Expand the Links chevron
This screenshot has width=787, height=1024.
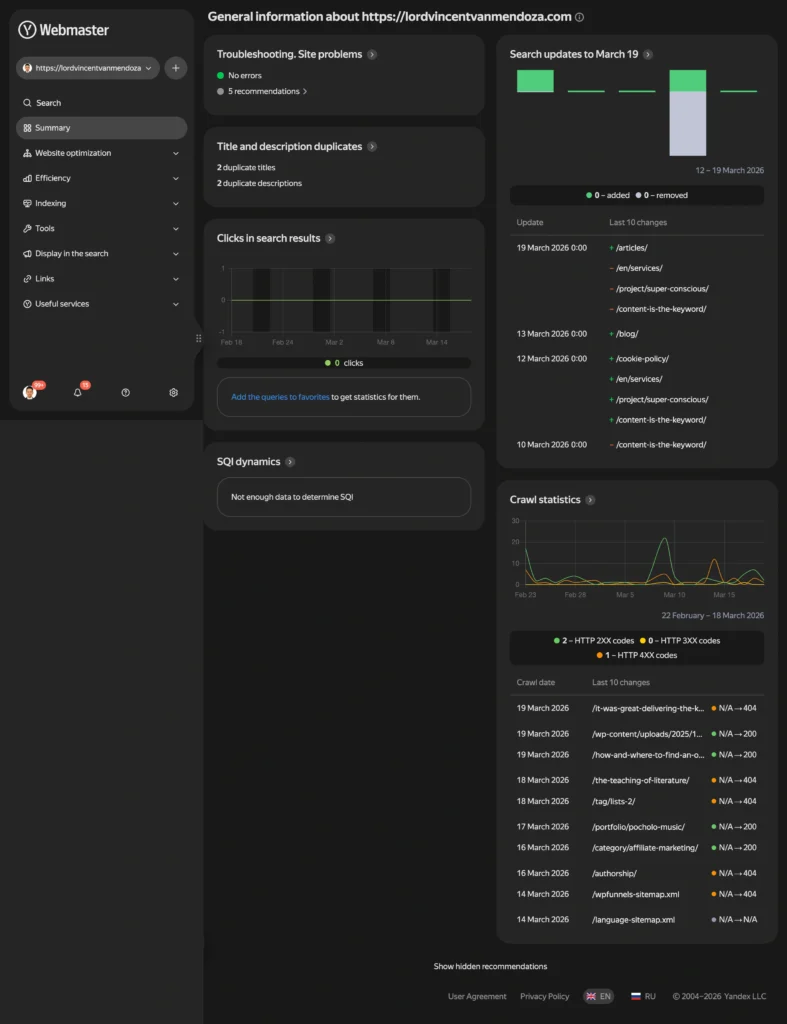click(x=176, y=279)
